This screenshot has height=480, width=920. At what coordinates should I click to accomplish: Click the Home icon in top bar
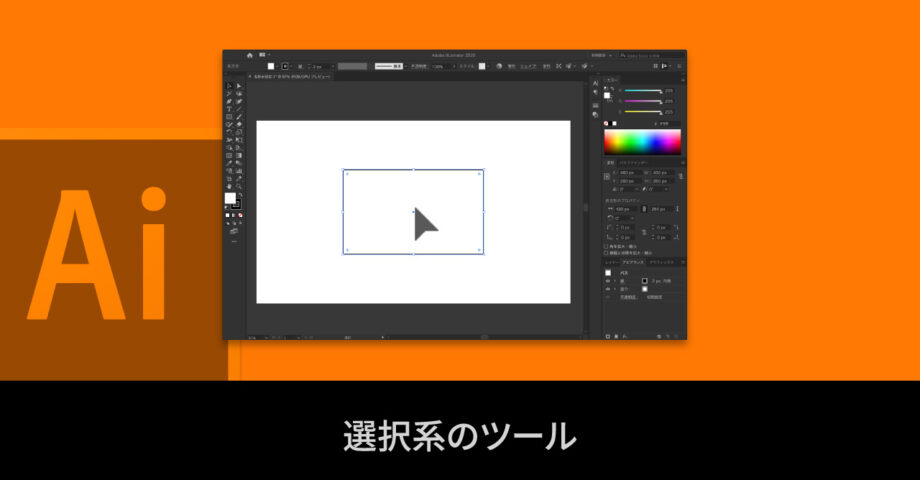click(250, 55)
